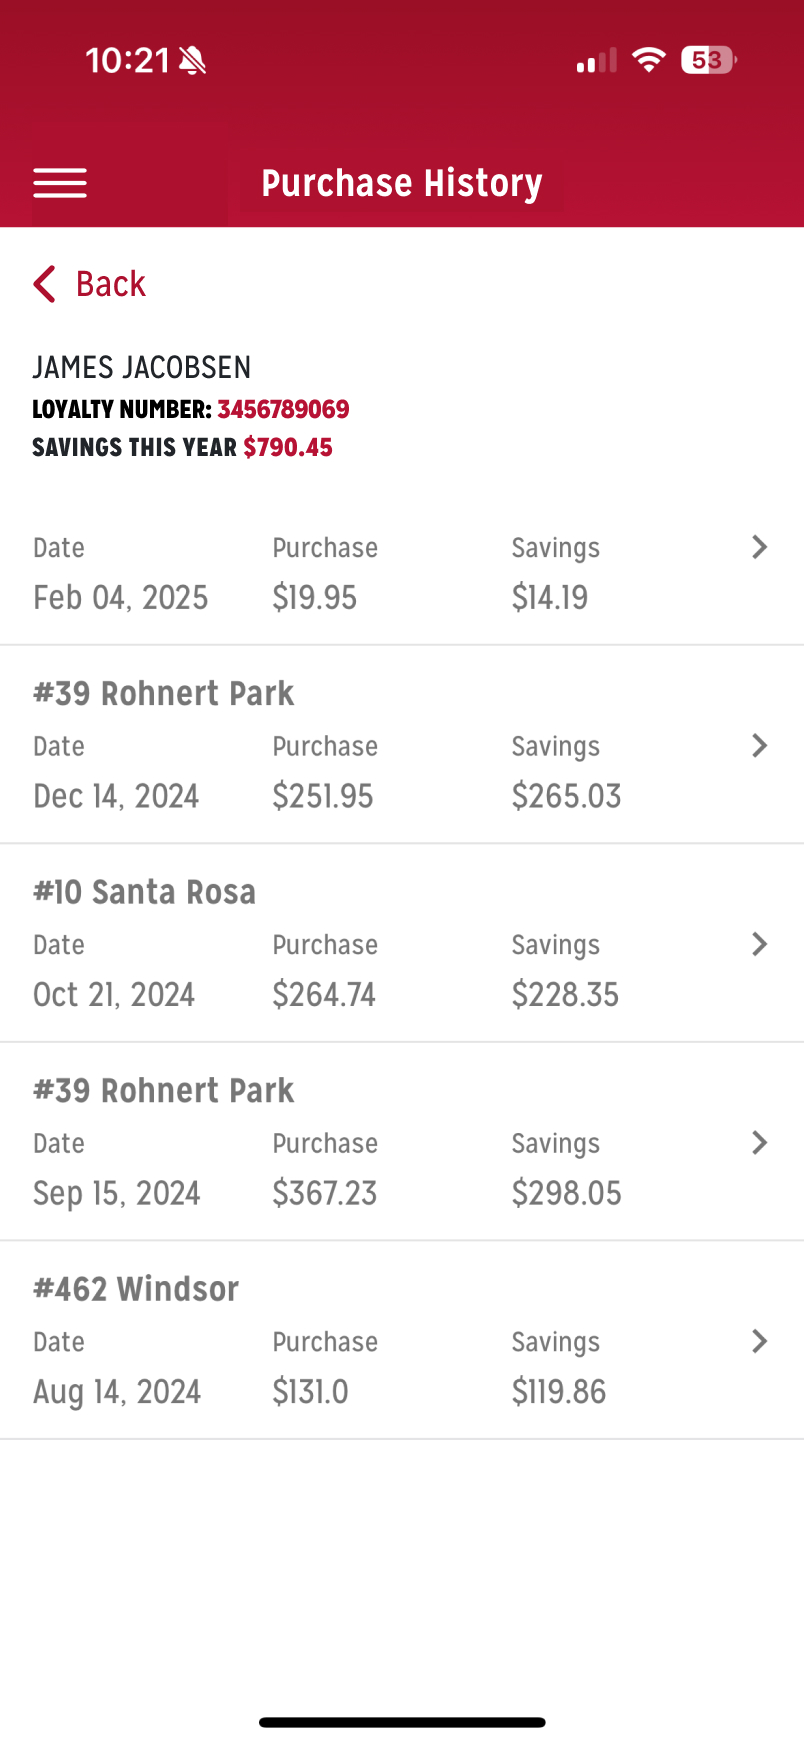Tap the $790.45 yearly savings amount
Viewport: 804px width, 1740px height.
(288, 447)
